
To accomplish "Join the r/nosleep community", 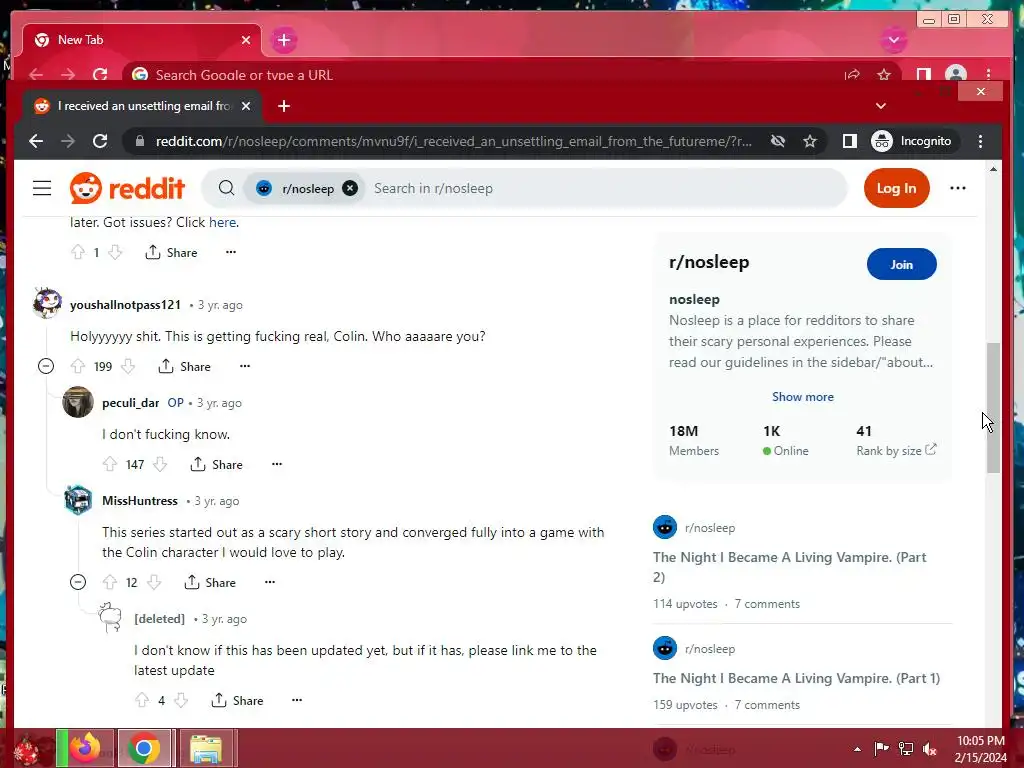I will [x=901, y=264].
